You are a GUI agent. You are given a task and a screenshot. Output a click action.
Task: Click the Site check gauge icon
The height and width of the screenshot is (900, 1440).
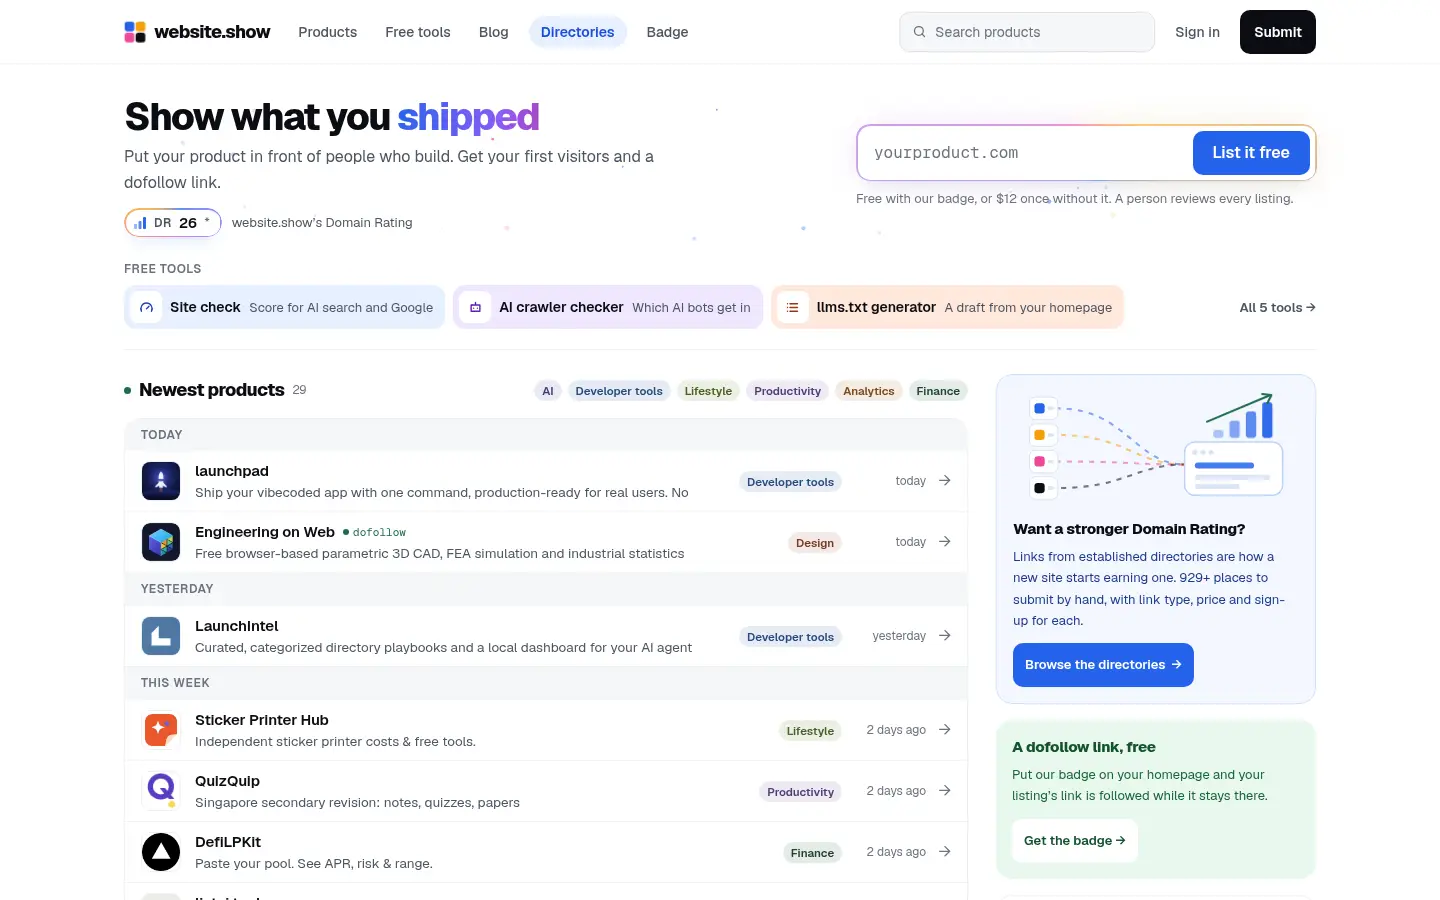click(146, 307)
